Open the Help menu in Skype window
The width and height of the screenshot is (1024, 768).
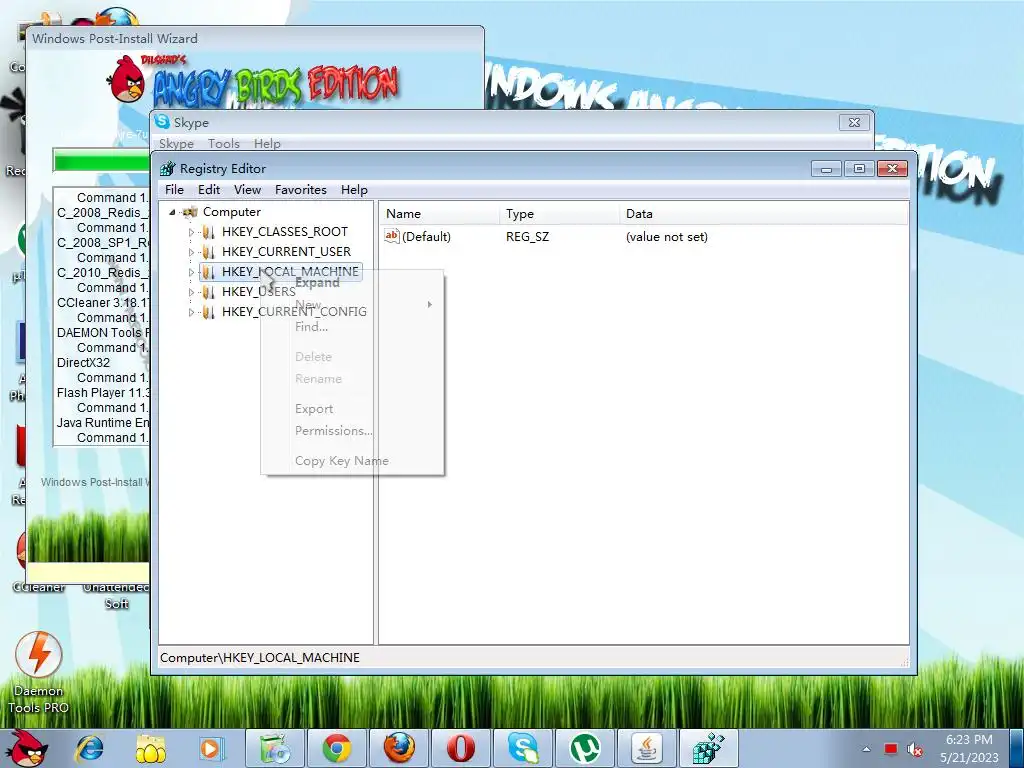[267, 144]
